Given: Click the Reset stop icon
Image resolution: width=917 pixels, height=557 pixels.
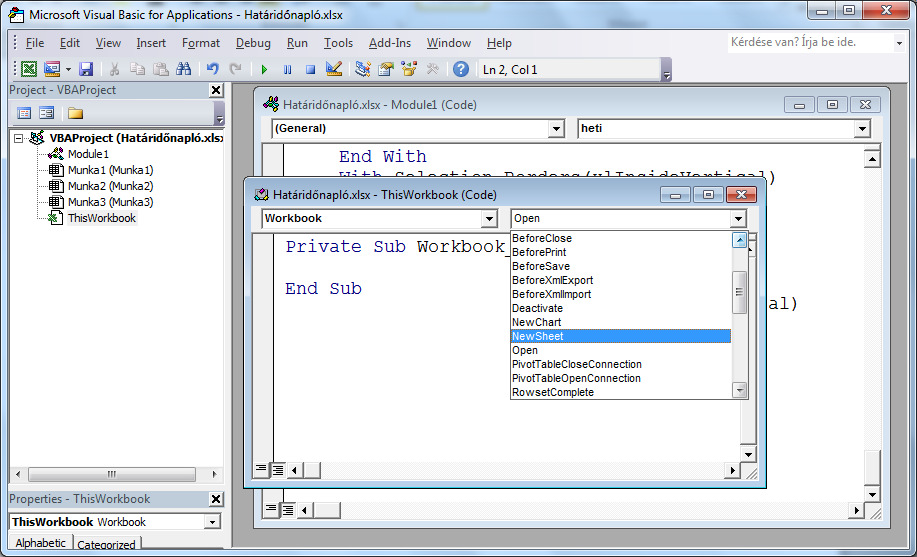Looking at the screenshot, I should 311,70.
